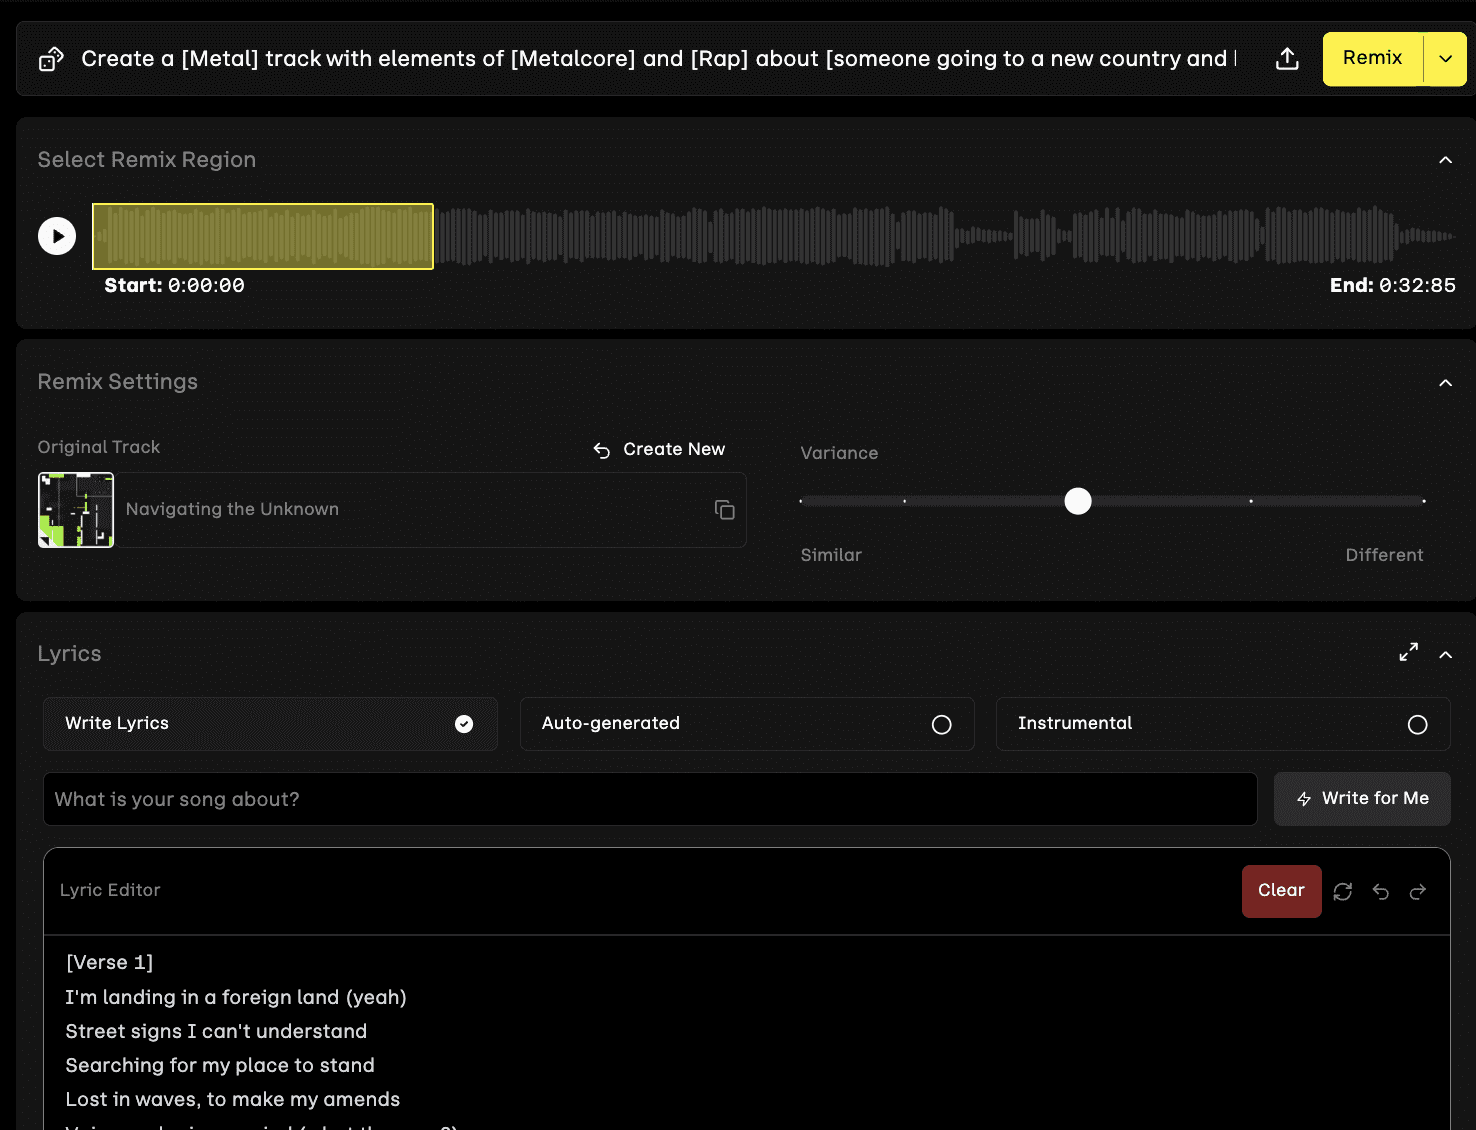This screenshot has width=1476, height=1130.
Task: Start the remix with the Remix button
Action: (1373, 58)
